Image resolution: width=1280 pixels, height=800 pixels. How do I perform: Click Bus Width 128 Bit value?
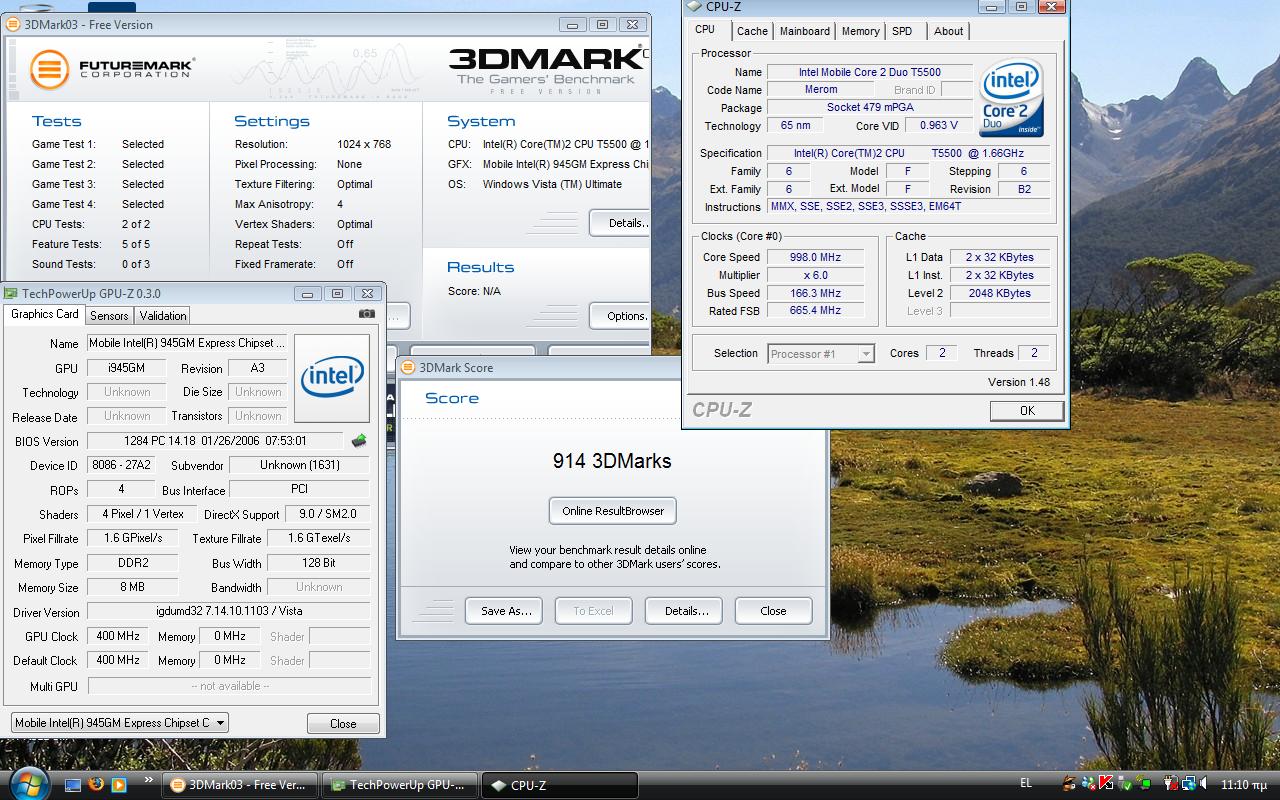[x=319, y=563]
